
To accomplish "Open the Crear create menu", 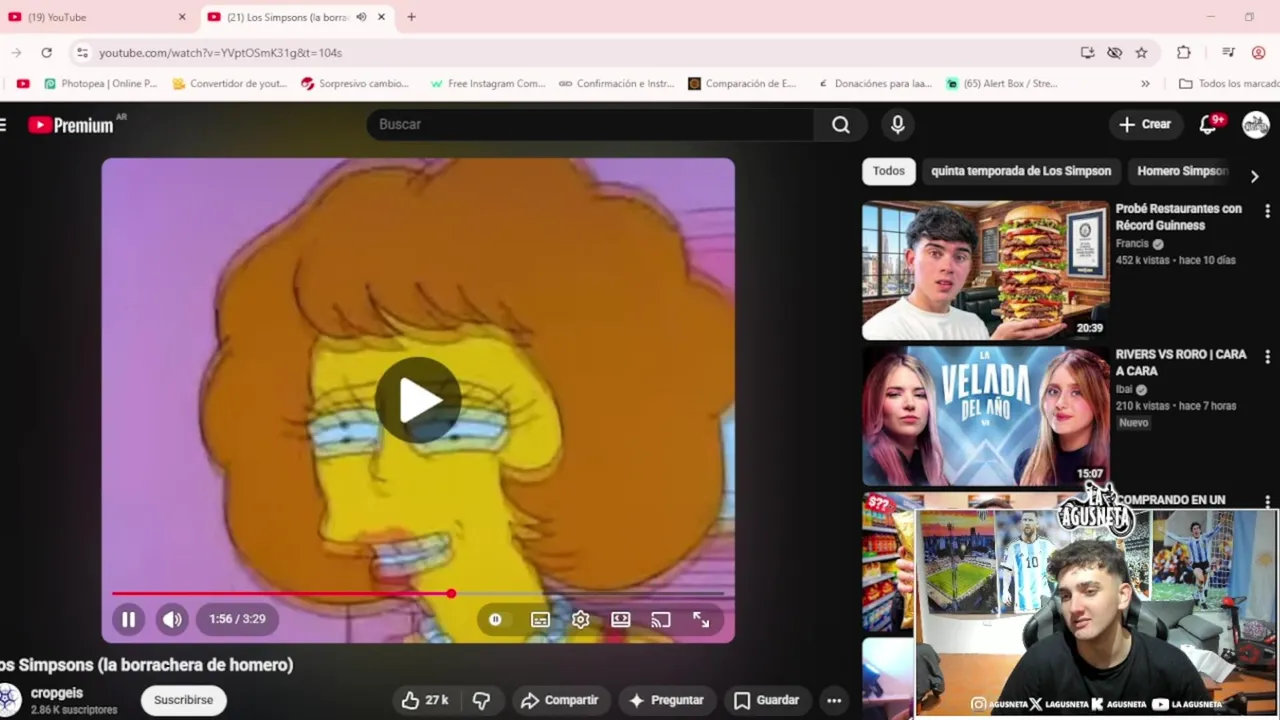I will 1144,124.
